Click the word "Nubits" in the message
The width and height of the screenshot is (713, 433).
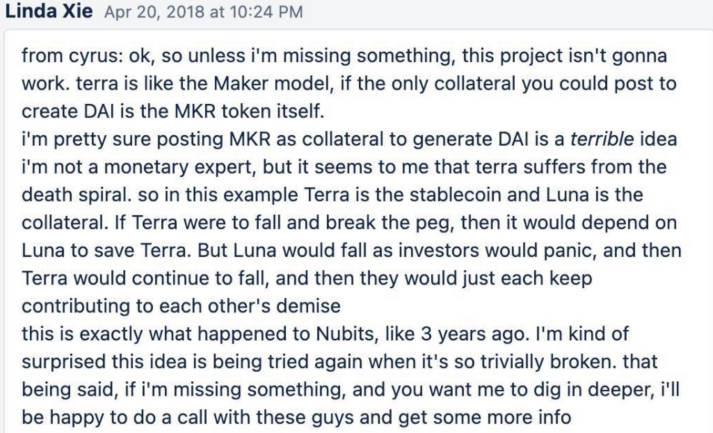click(345, 334)
